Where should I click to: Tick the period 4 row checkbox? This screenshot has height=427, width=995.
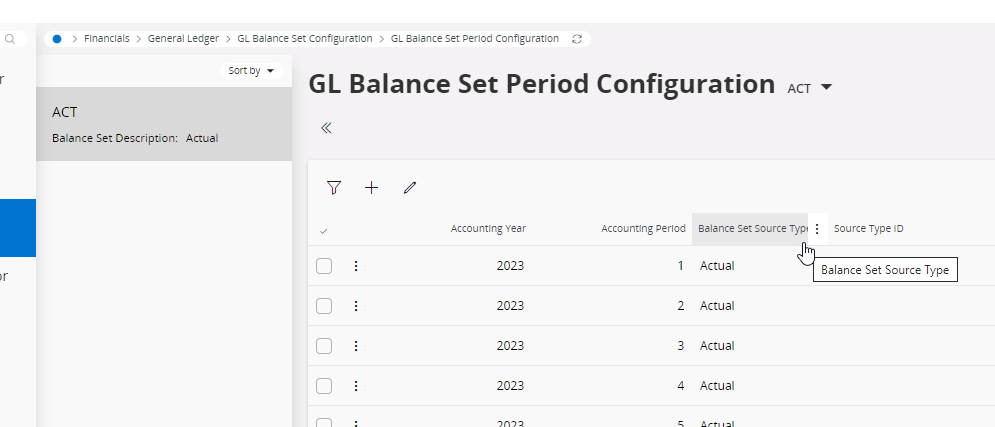[x=324, y=386]
